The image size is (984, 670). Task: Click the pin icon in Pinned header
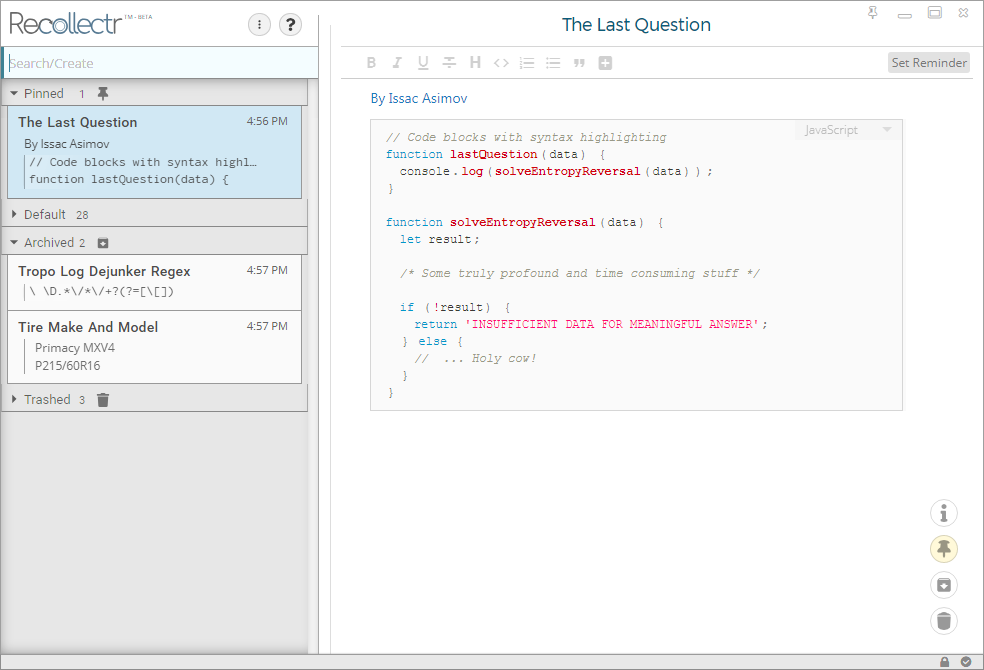click(103, 93)
